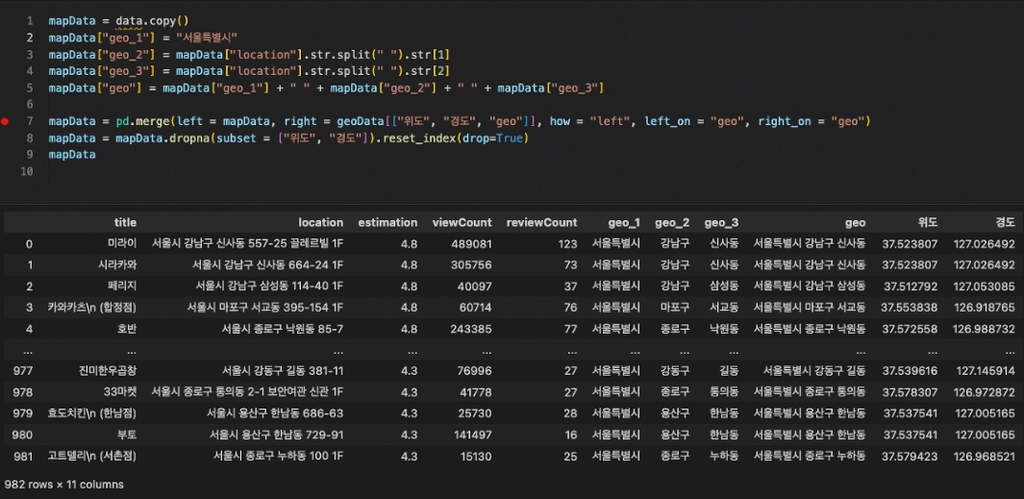Select the reviewCount column header
This screenshot has height=499, width=1024.
542,223
